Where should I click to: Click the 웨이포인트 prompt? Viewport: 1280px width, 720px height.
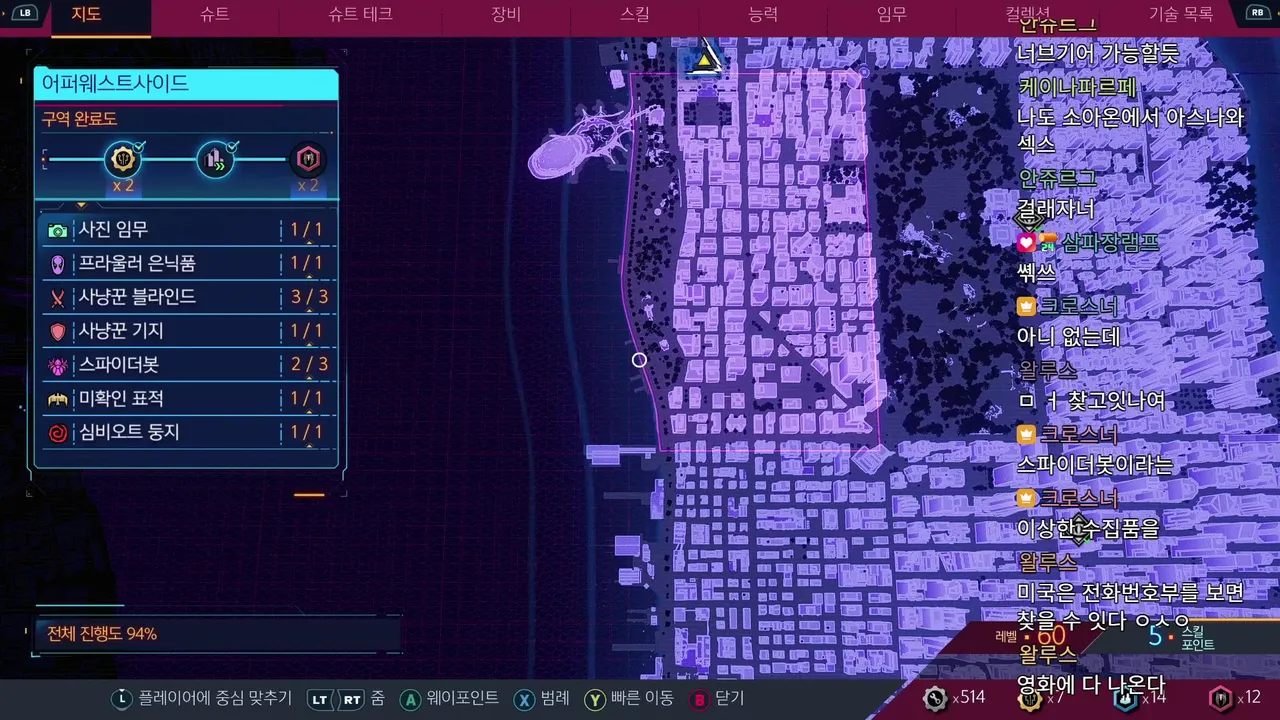(x=462, y=699)
